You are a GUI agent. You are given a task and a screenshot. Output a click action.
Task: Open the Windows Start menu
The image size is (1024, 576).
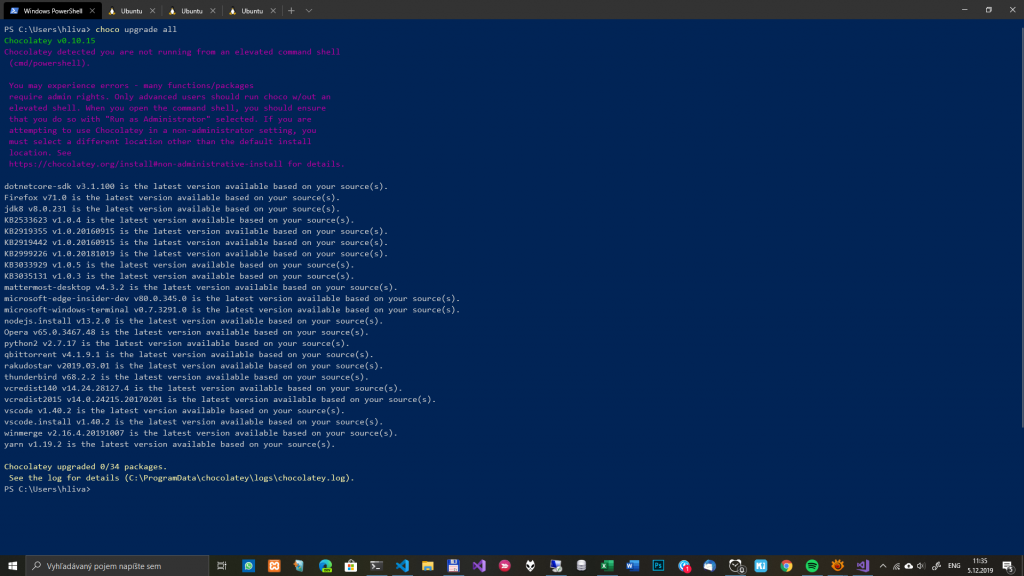point(12,566)
